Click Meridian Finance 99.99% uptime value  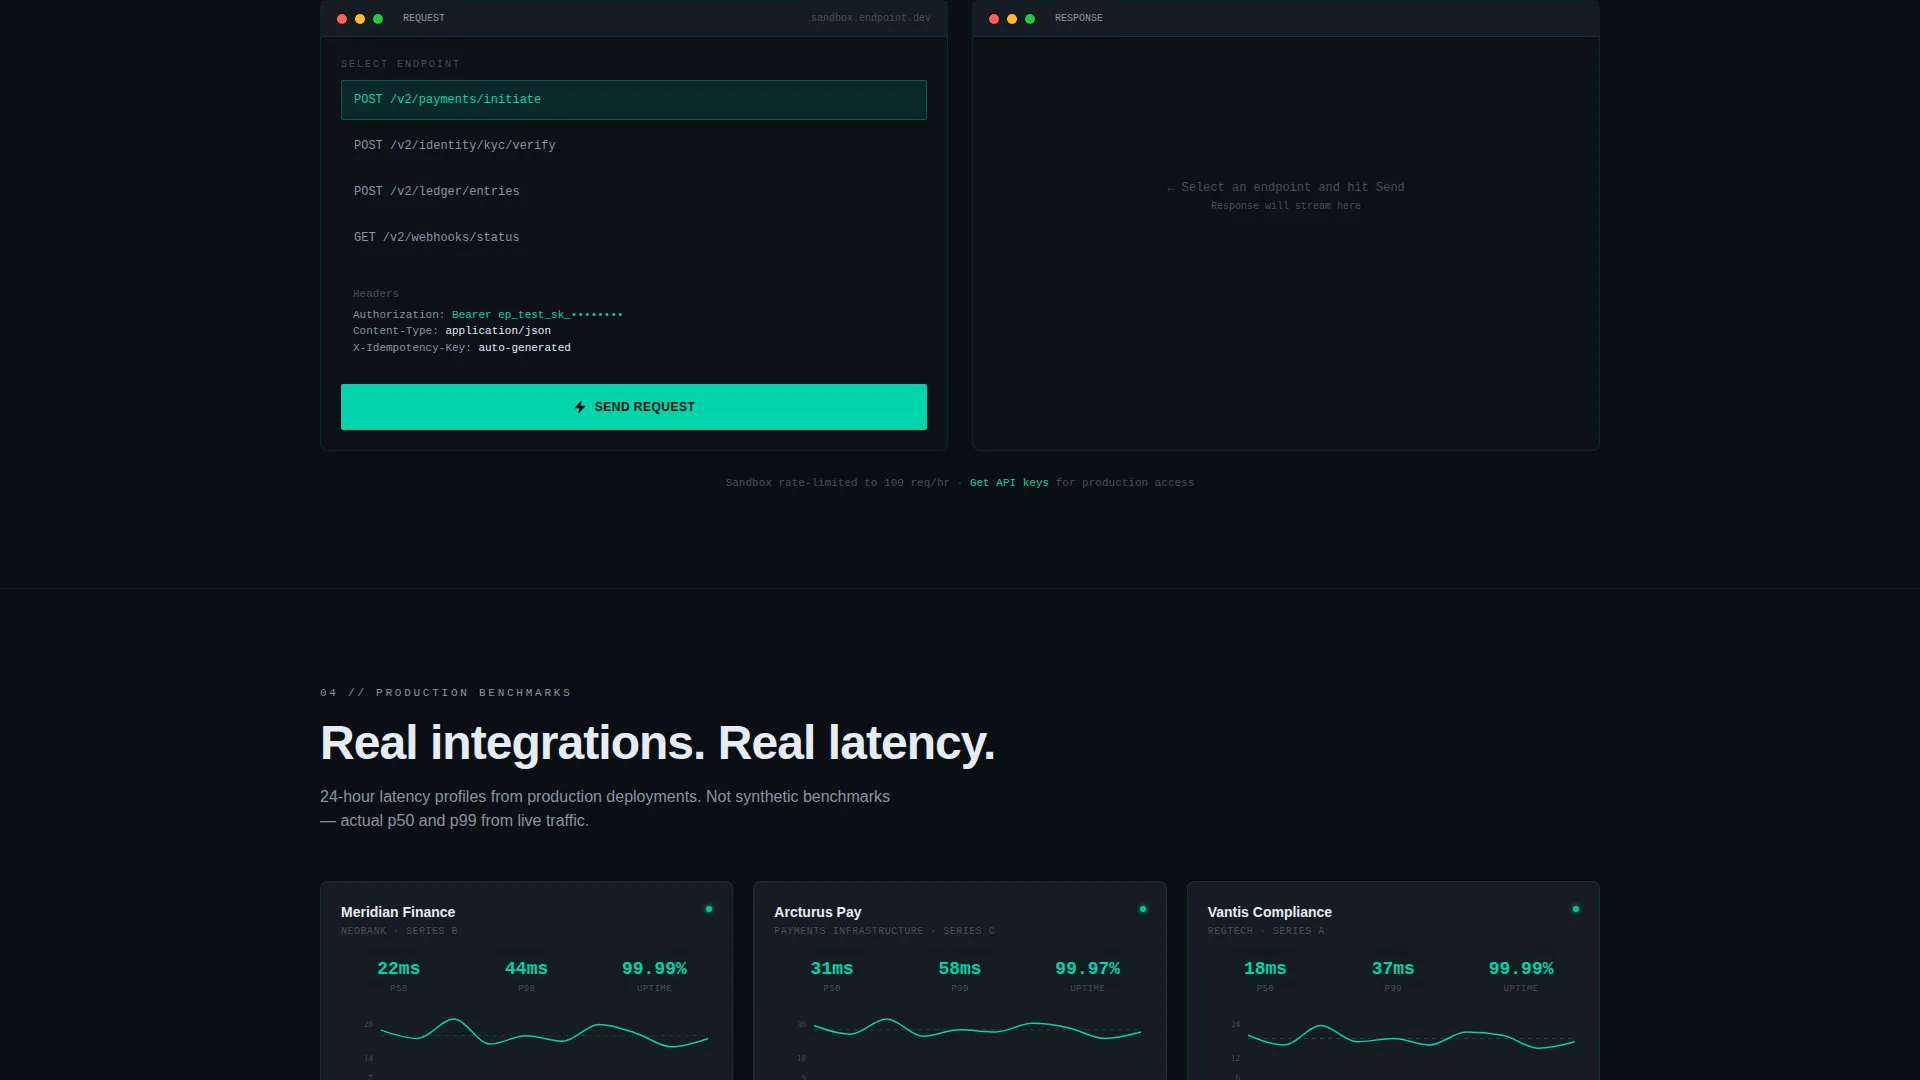[x=654, y=969]
